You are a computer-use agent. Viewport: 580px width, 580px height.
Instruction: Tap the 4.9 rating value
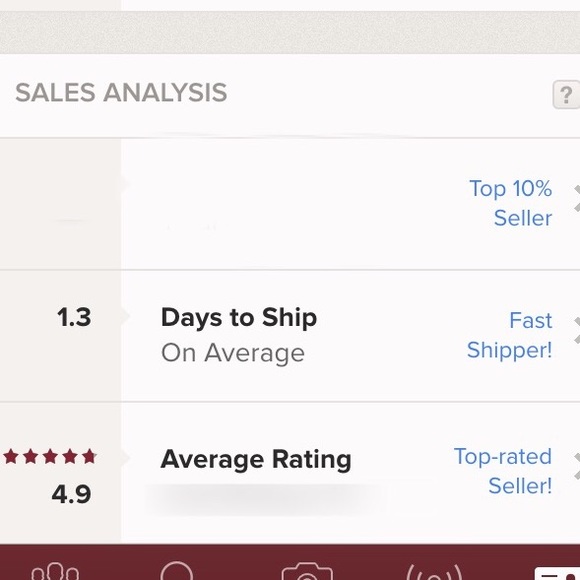71,494
